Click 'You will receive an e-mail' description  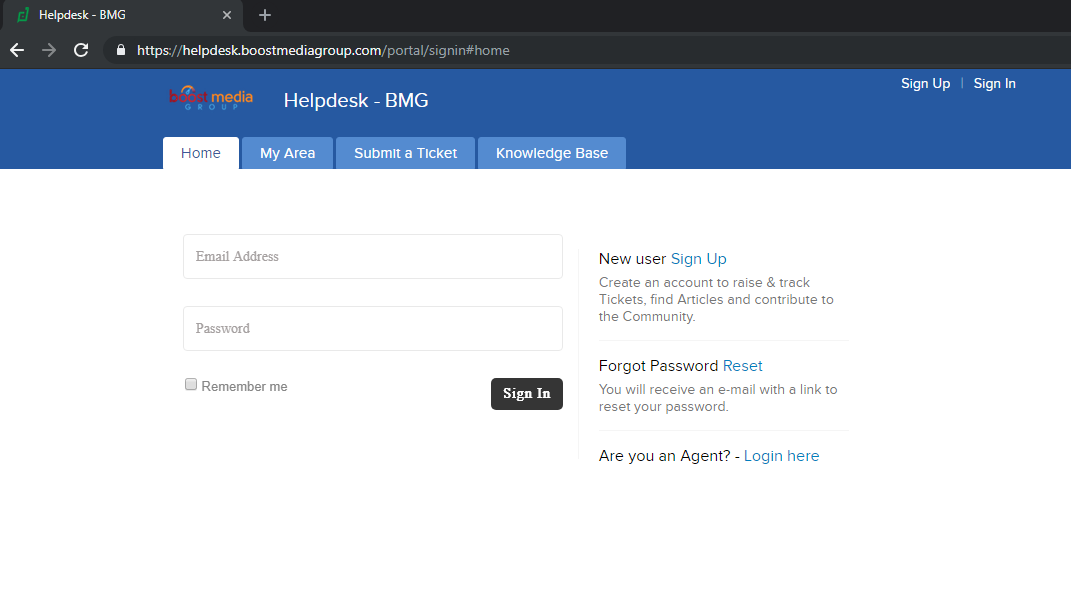tap(718, 398)
